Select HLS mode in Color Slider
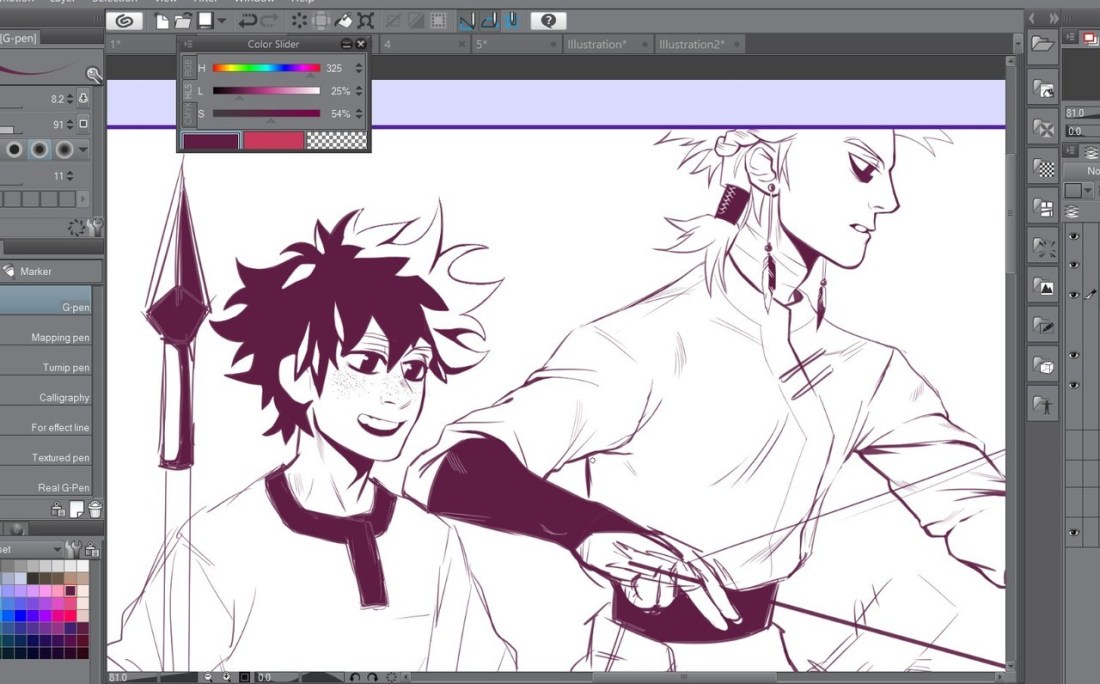1100x684 pixels. 188,90
